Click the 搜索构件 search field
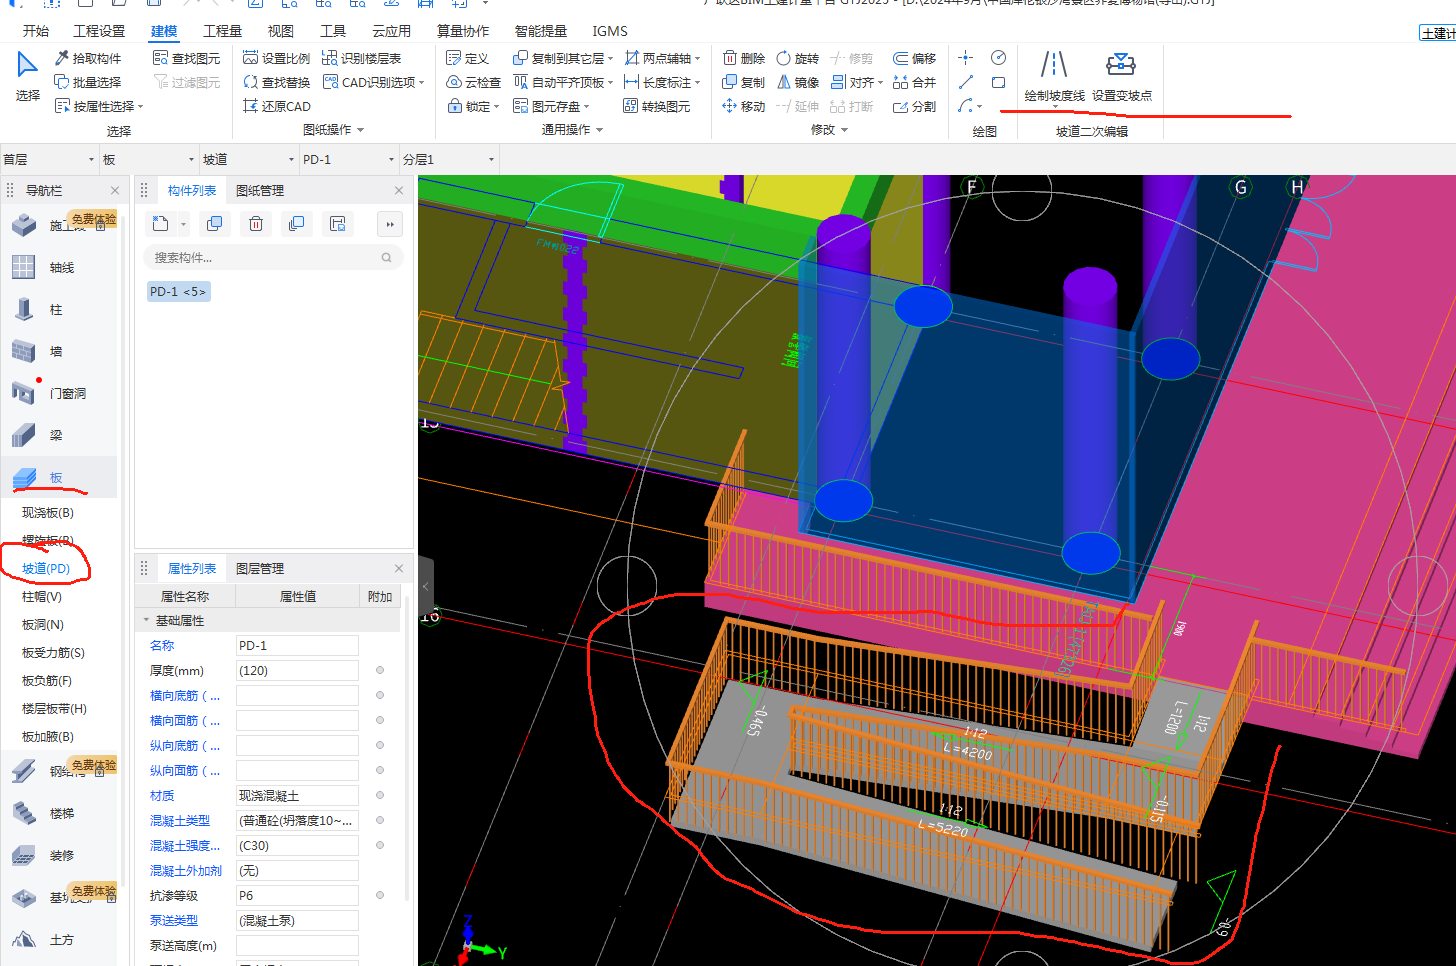 pos(273,258)
